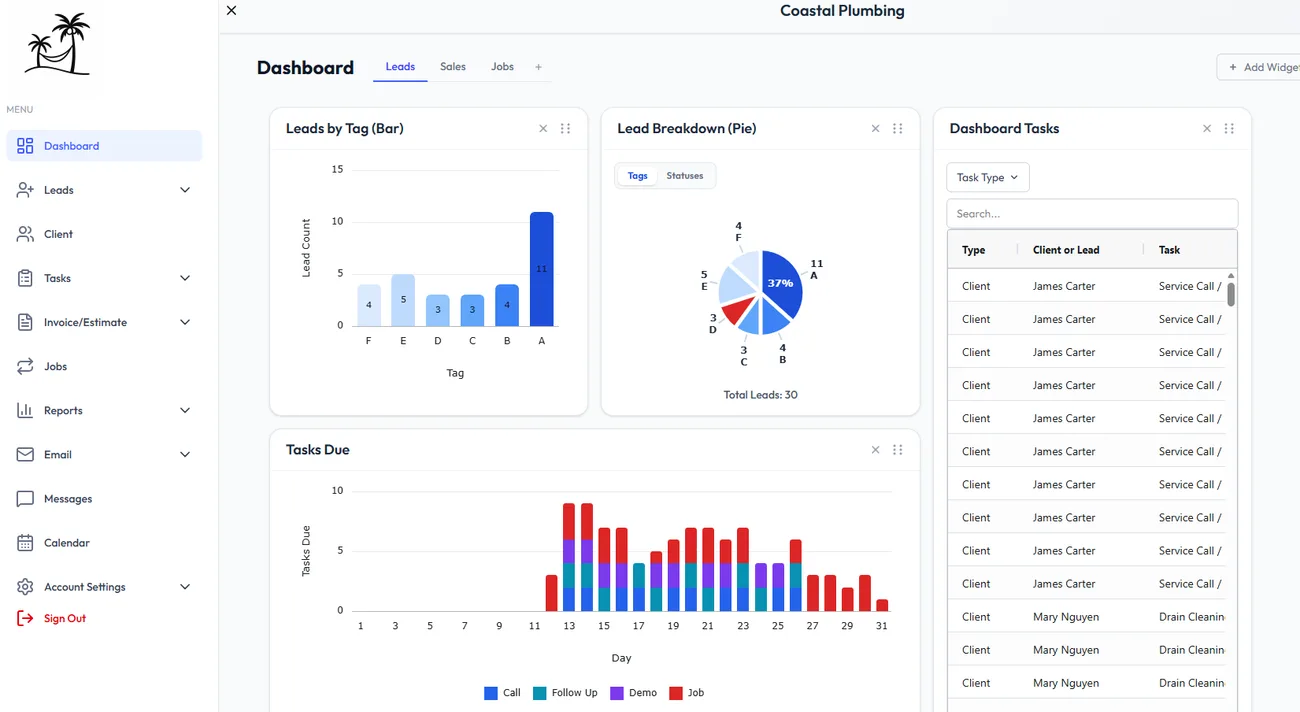Click the Calendar icon in sidebar
1300x712 pixels.
(25, 543)
